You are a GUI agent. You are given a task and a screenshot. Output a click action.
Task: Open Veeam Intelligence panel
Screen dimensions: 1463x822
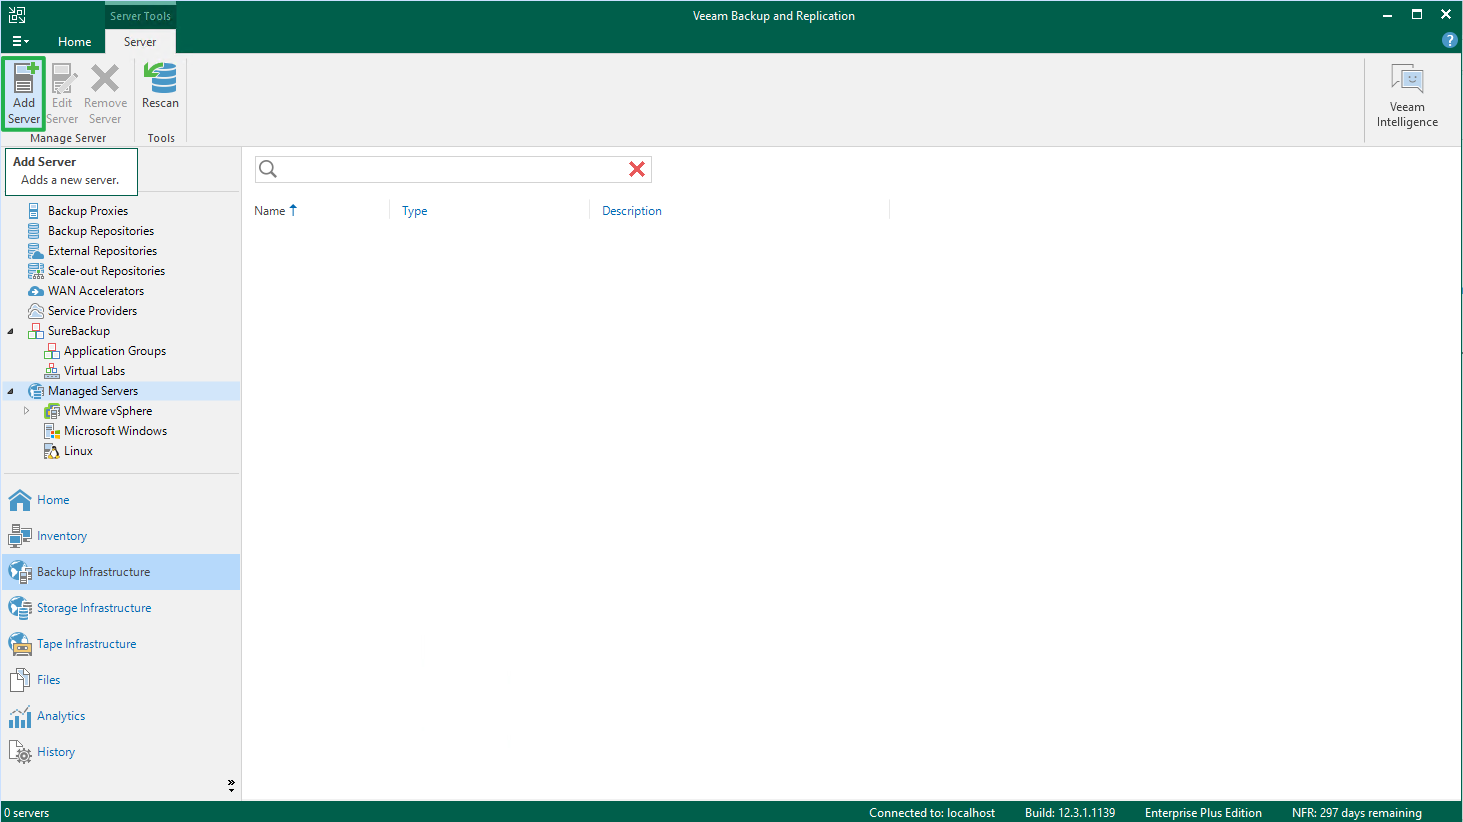[x=1407, y=95]
